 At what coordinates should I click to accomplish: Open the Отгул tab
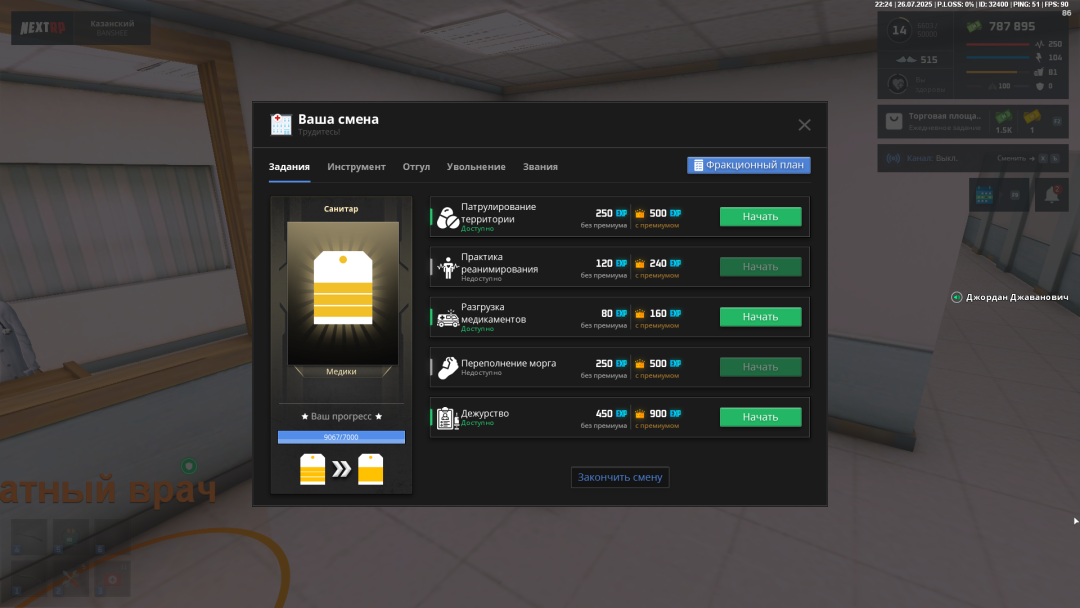(x=416, y=167)
